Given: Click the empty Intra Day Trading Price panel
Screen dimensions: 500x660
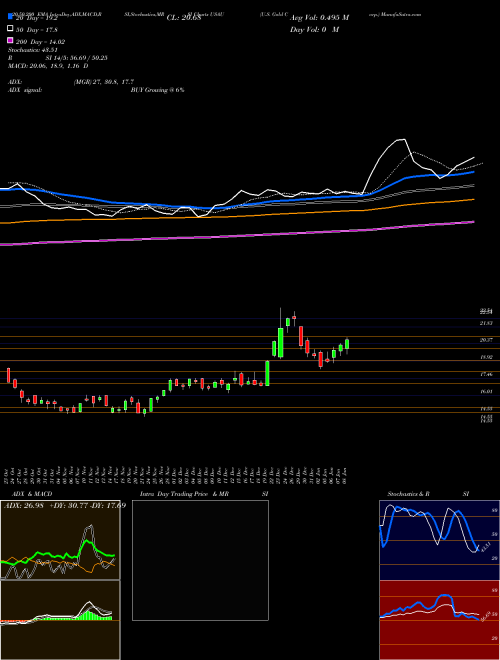Looking at the screenshot, I should tap(200, 560).
